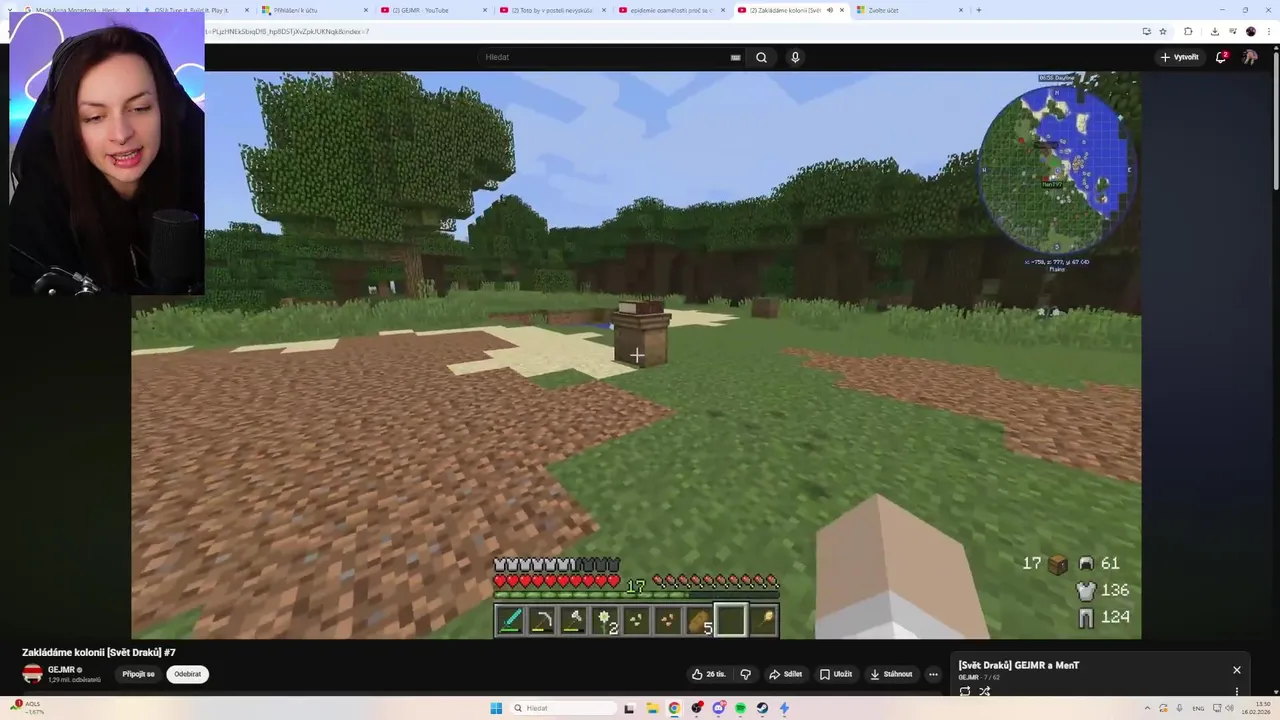The height and width of the screenshot is (720, 1280).
Task: Open Chrome from the taskbar
Action: pos(674,708)
